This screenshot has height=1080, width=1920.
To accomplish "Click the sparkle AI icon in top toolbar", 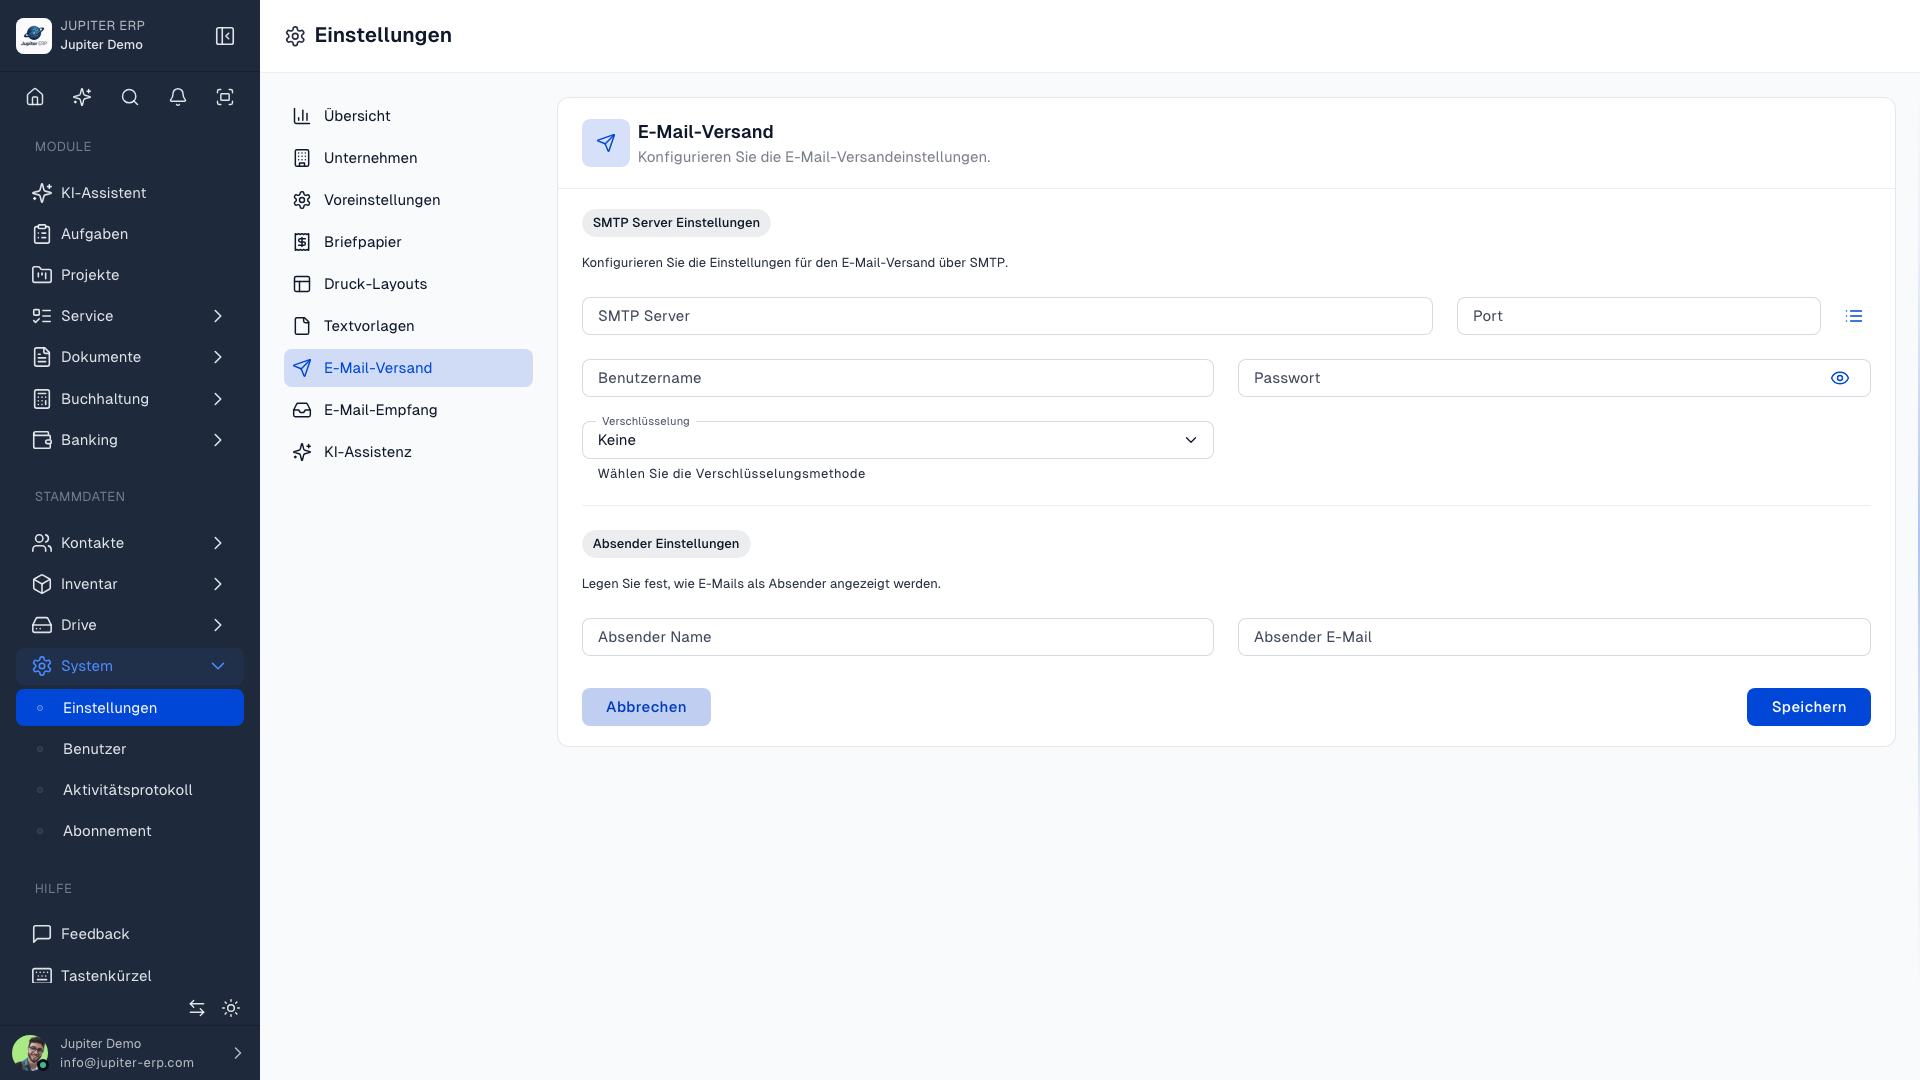I will coord(82,97).
